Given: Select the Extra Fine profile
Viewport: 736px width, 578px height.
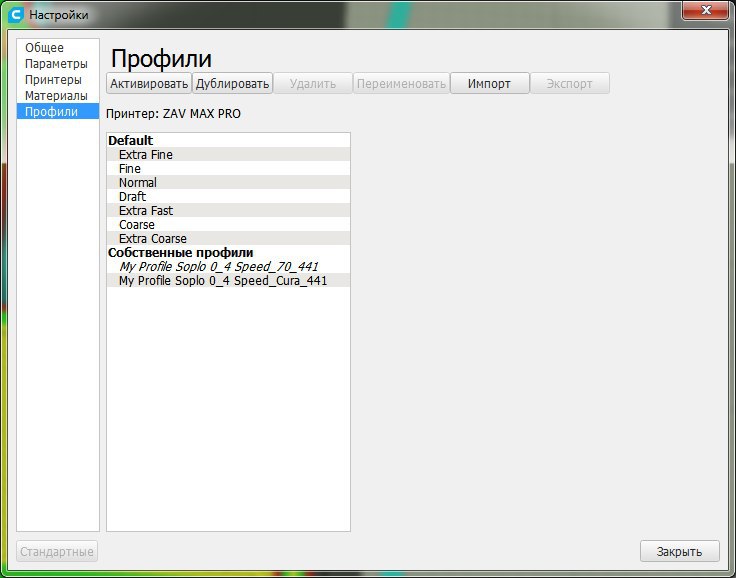Looking at the screenshot, I should coord(228,154).
